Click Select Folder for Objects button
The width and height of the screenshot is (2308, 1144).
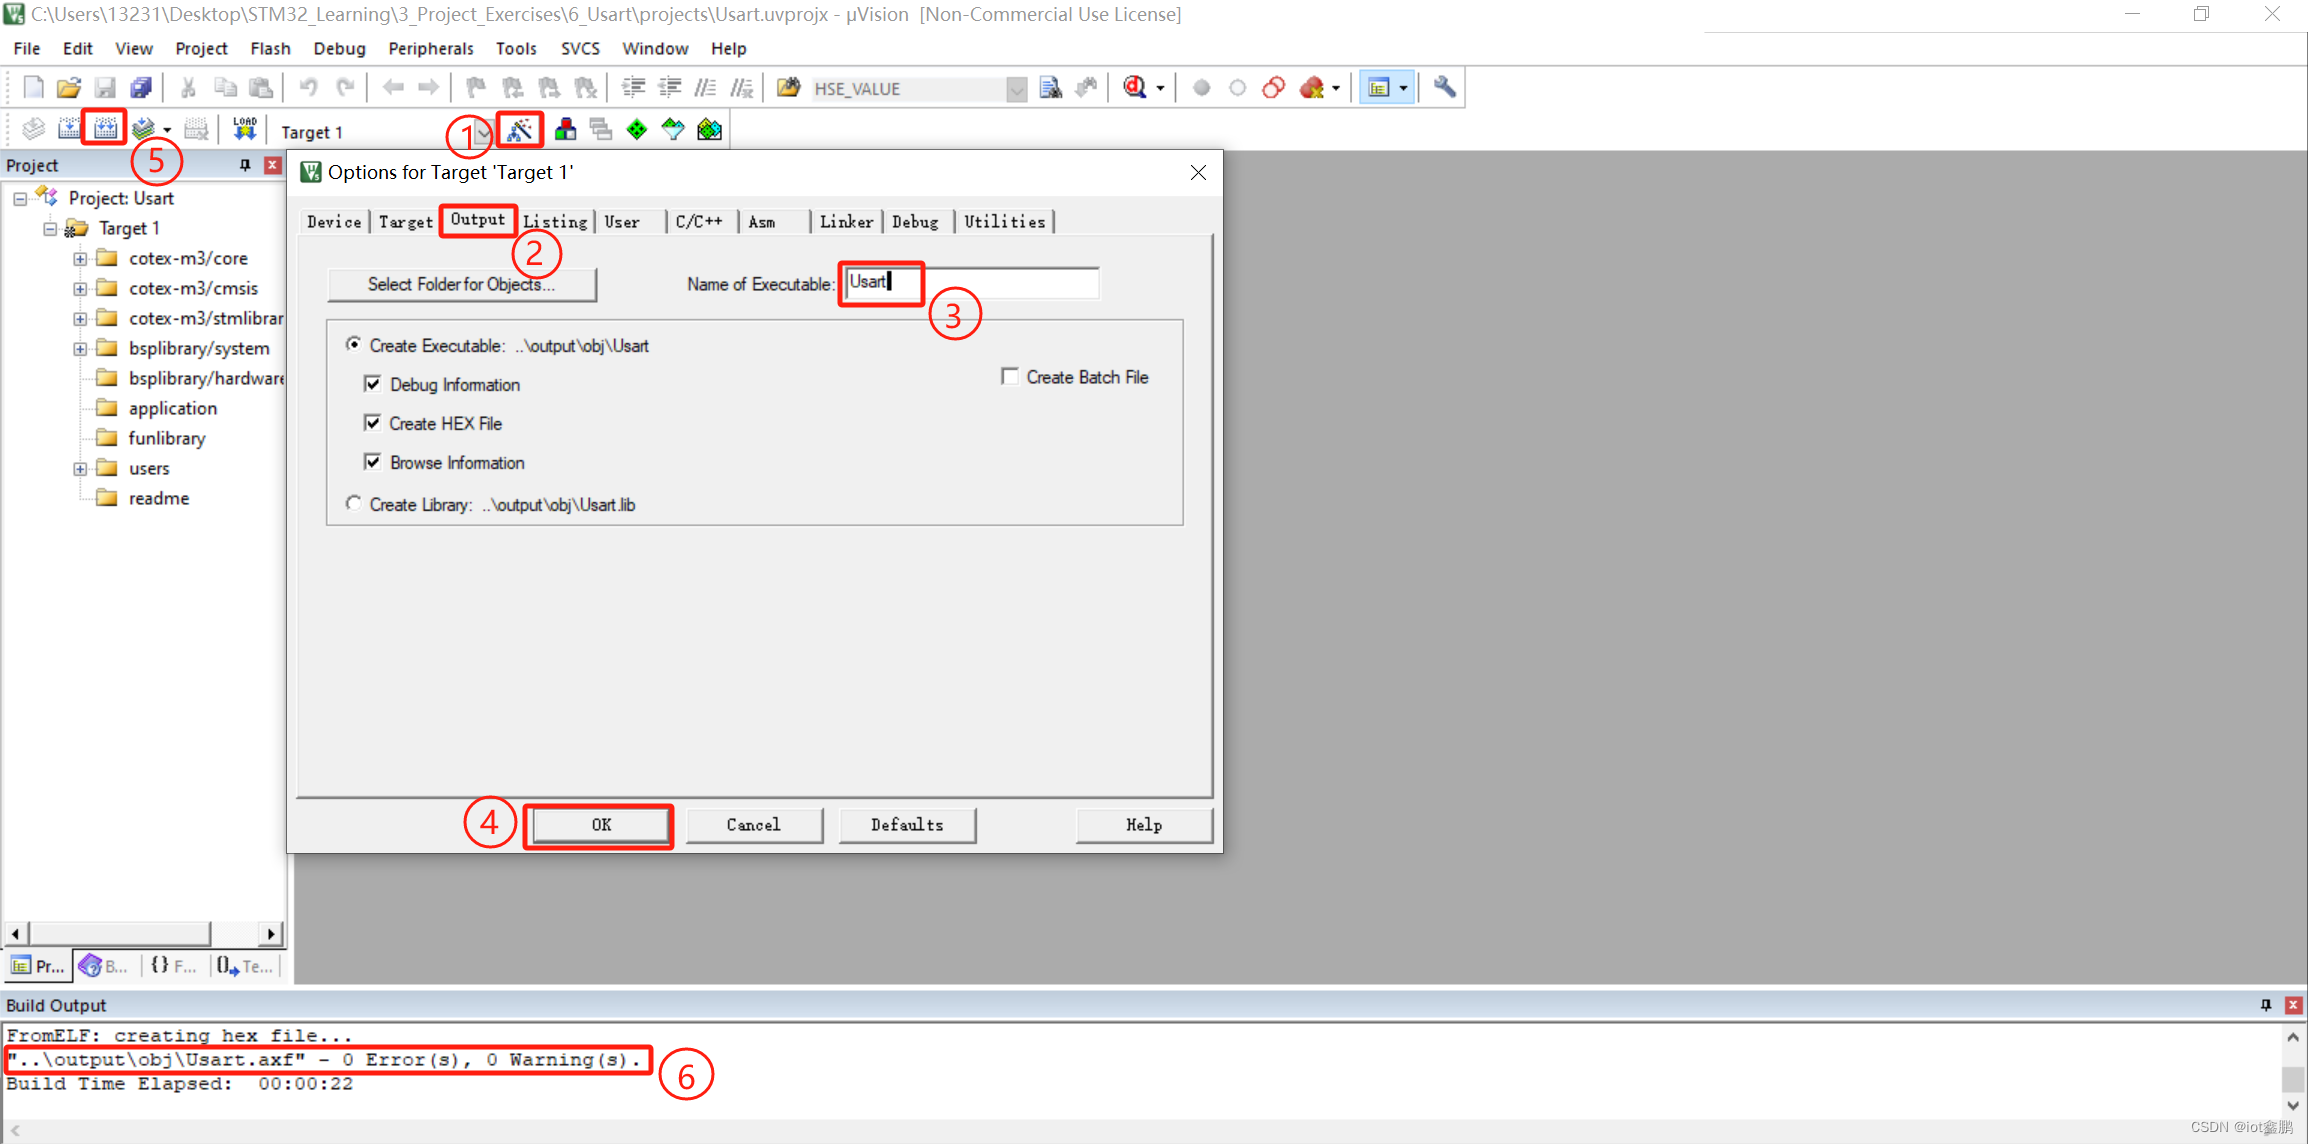(461, 284)
